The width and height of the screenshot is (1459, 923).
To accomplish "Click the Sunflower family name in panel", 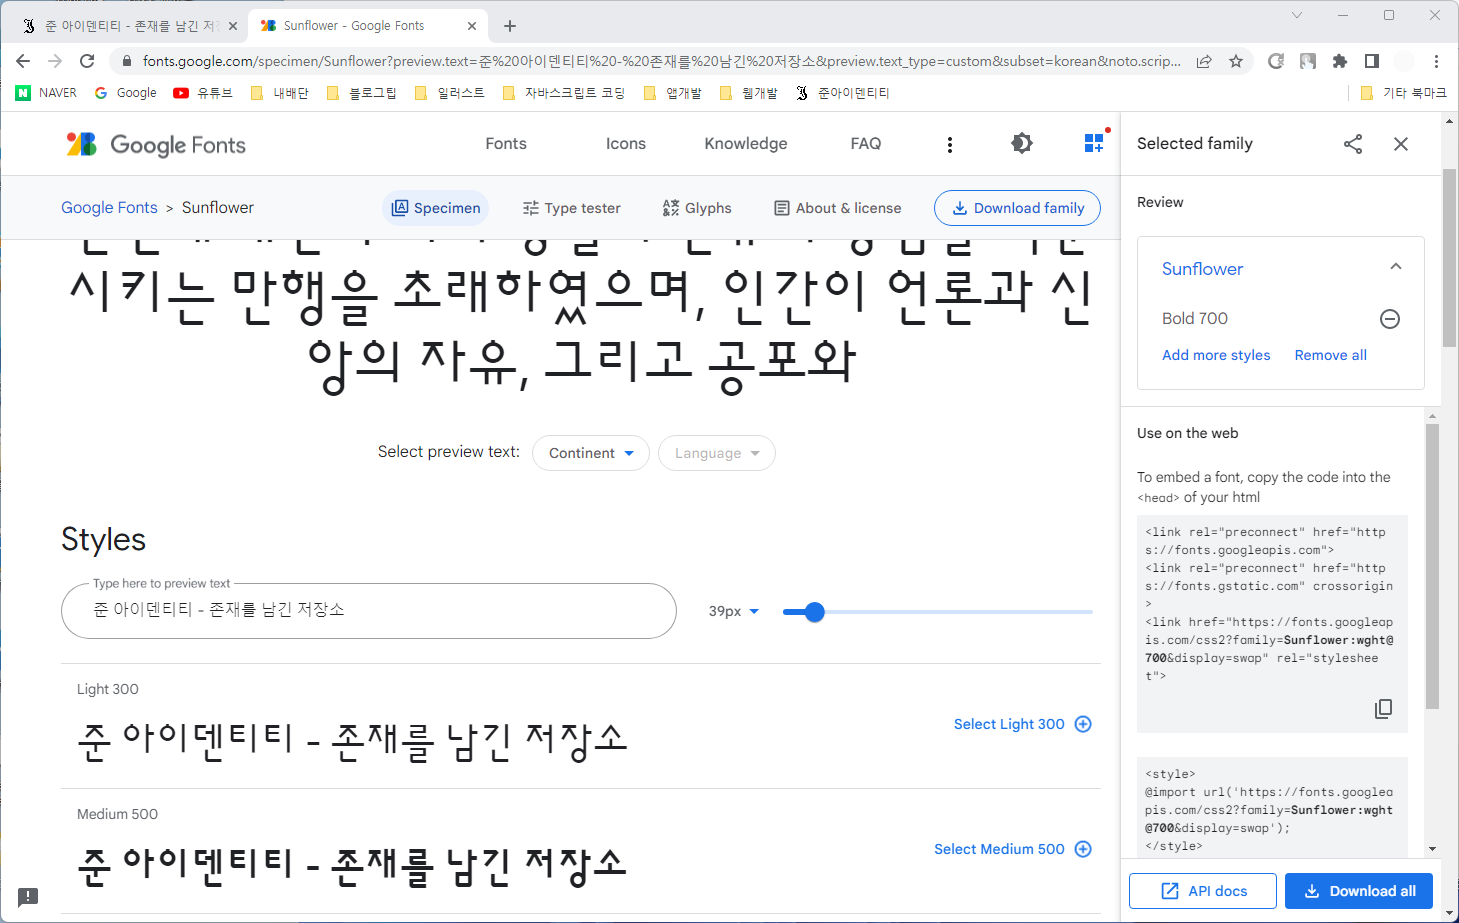I will click(1202, 269).
